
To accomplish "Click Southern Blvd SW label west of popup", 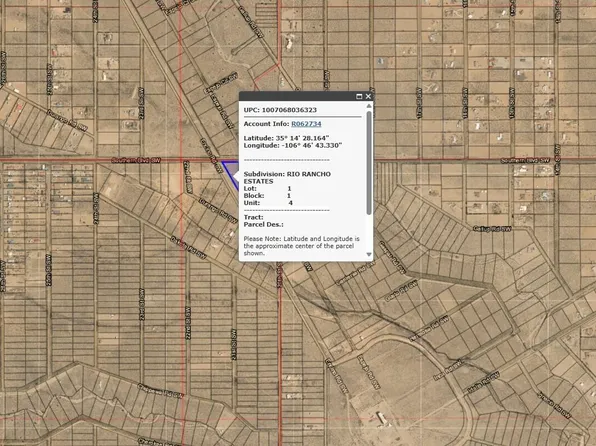I will pyautogui.click(x=136, y=160).
